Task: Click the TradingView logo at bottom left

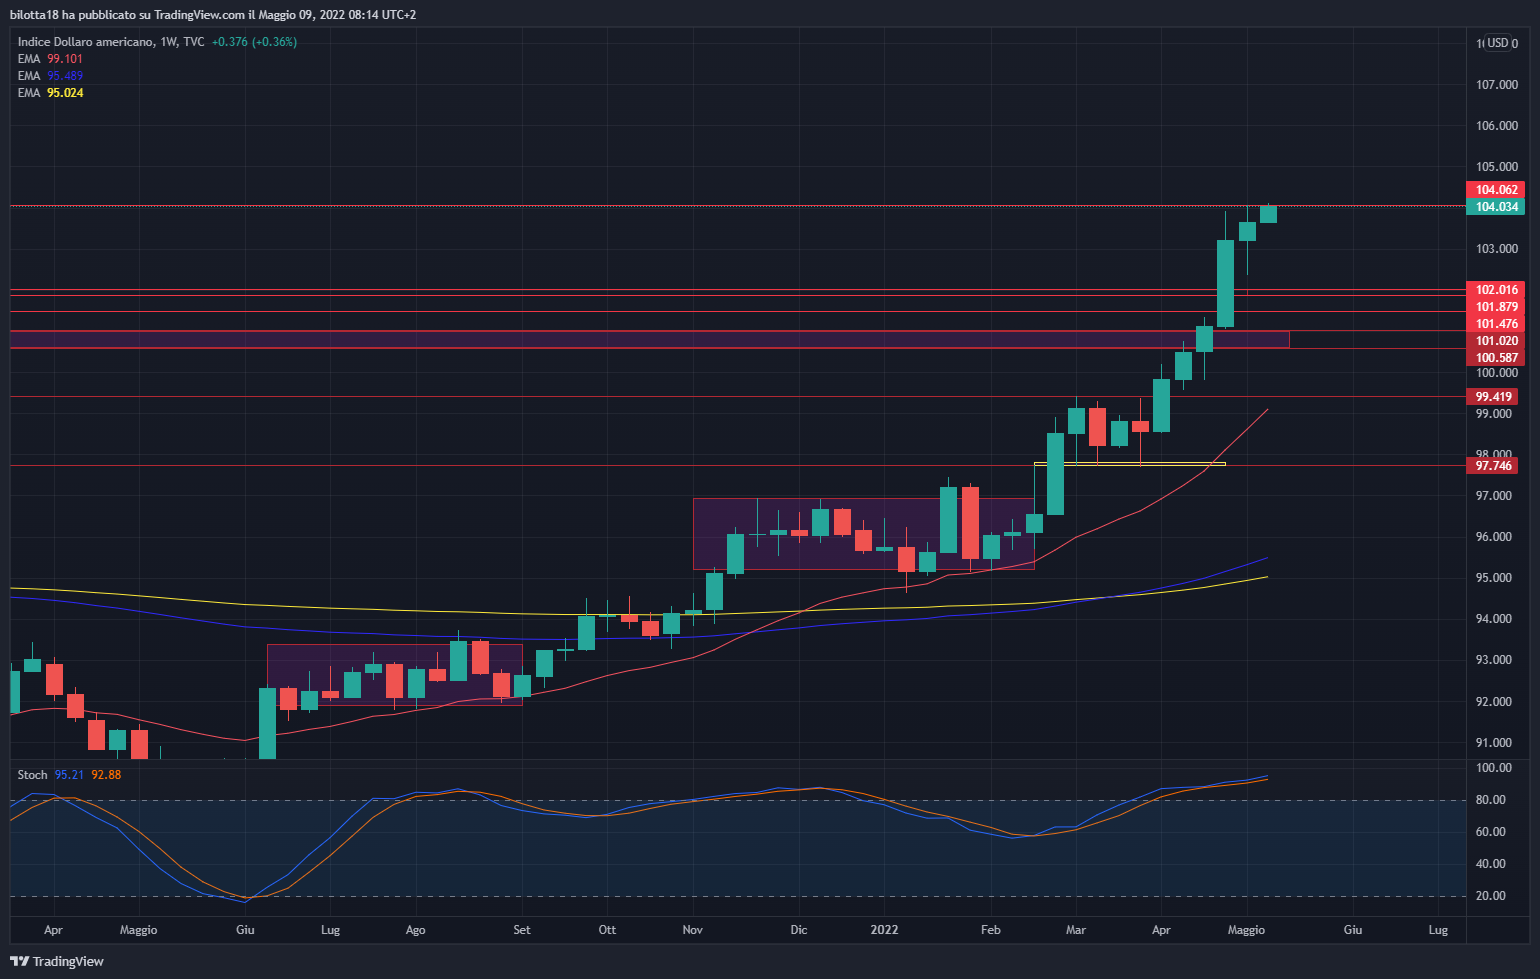Action: [x=57, y=961]
